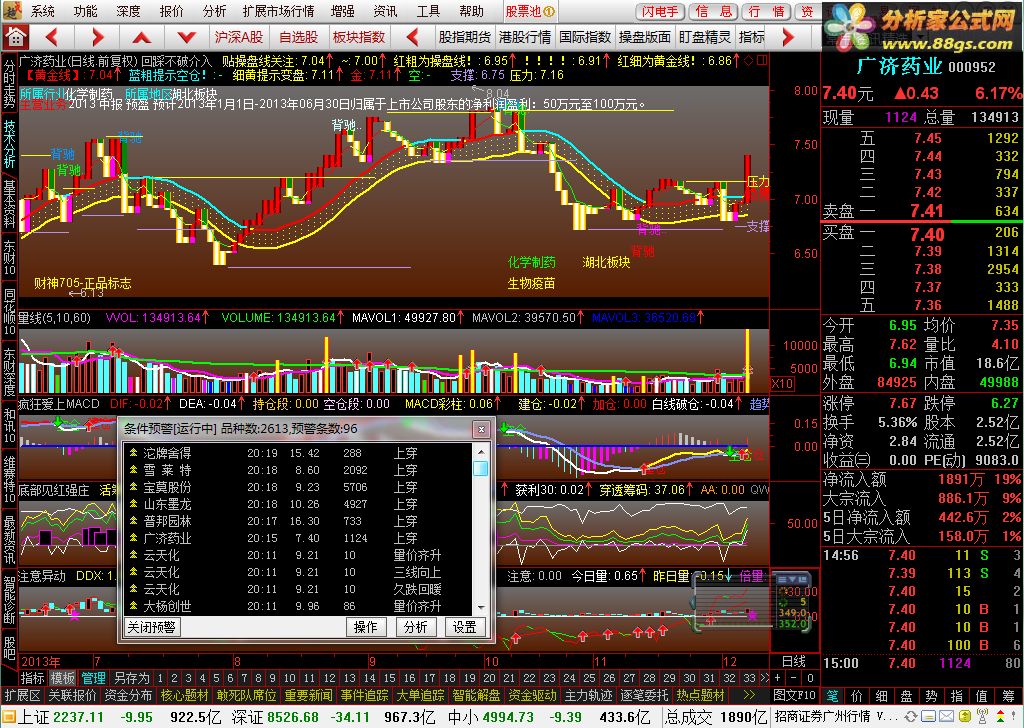Open 图文F10 tab
The width and height of the screenshot is (1024, 728).
coord(795,695)
